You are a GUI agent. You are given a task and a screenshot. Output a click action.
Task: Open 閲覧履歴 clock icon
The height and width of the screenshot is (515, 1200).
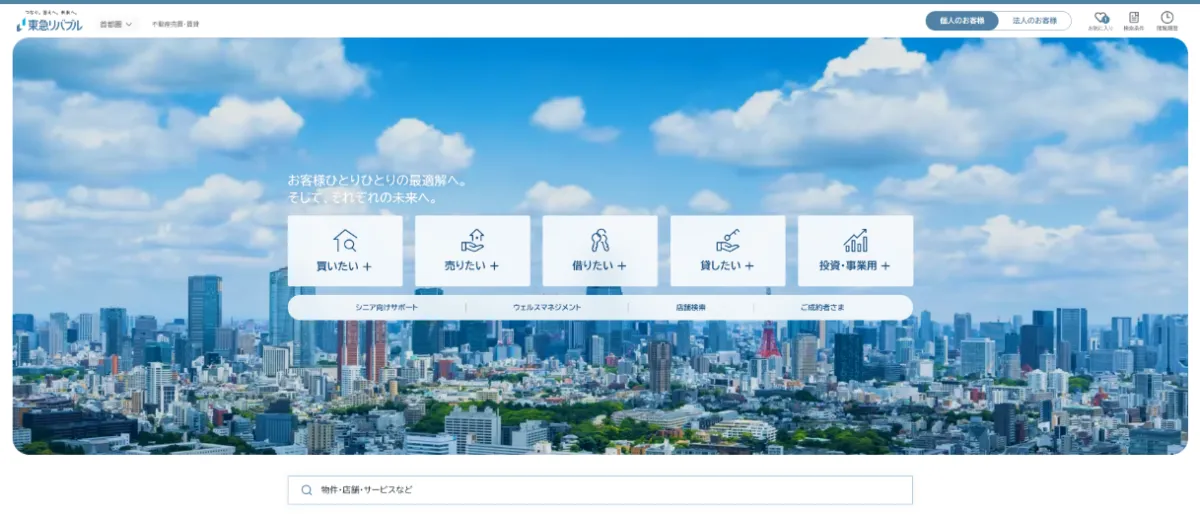[1167, 19]
